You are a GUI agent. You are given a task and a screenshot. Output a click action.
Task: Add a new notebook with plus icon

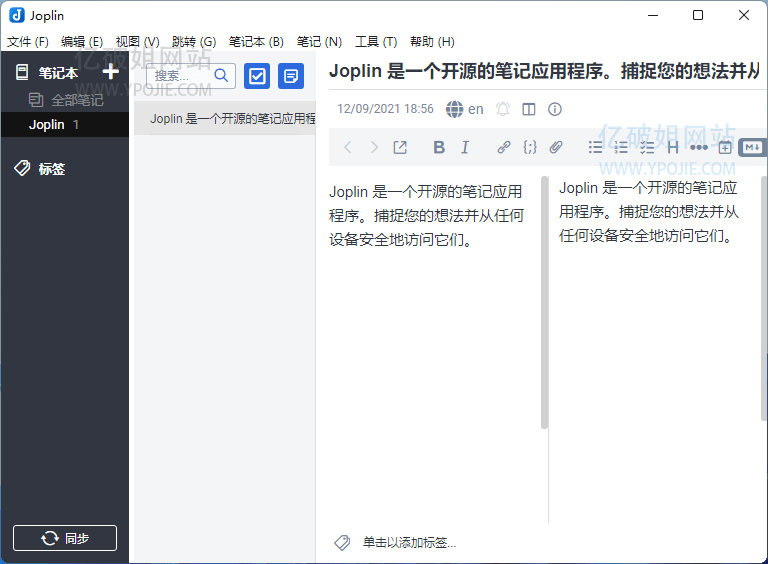111,72
